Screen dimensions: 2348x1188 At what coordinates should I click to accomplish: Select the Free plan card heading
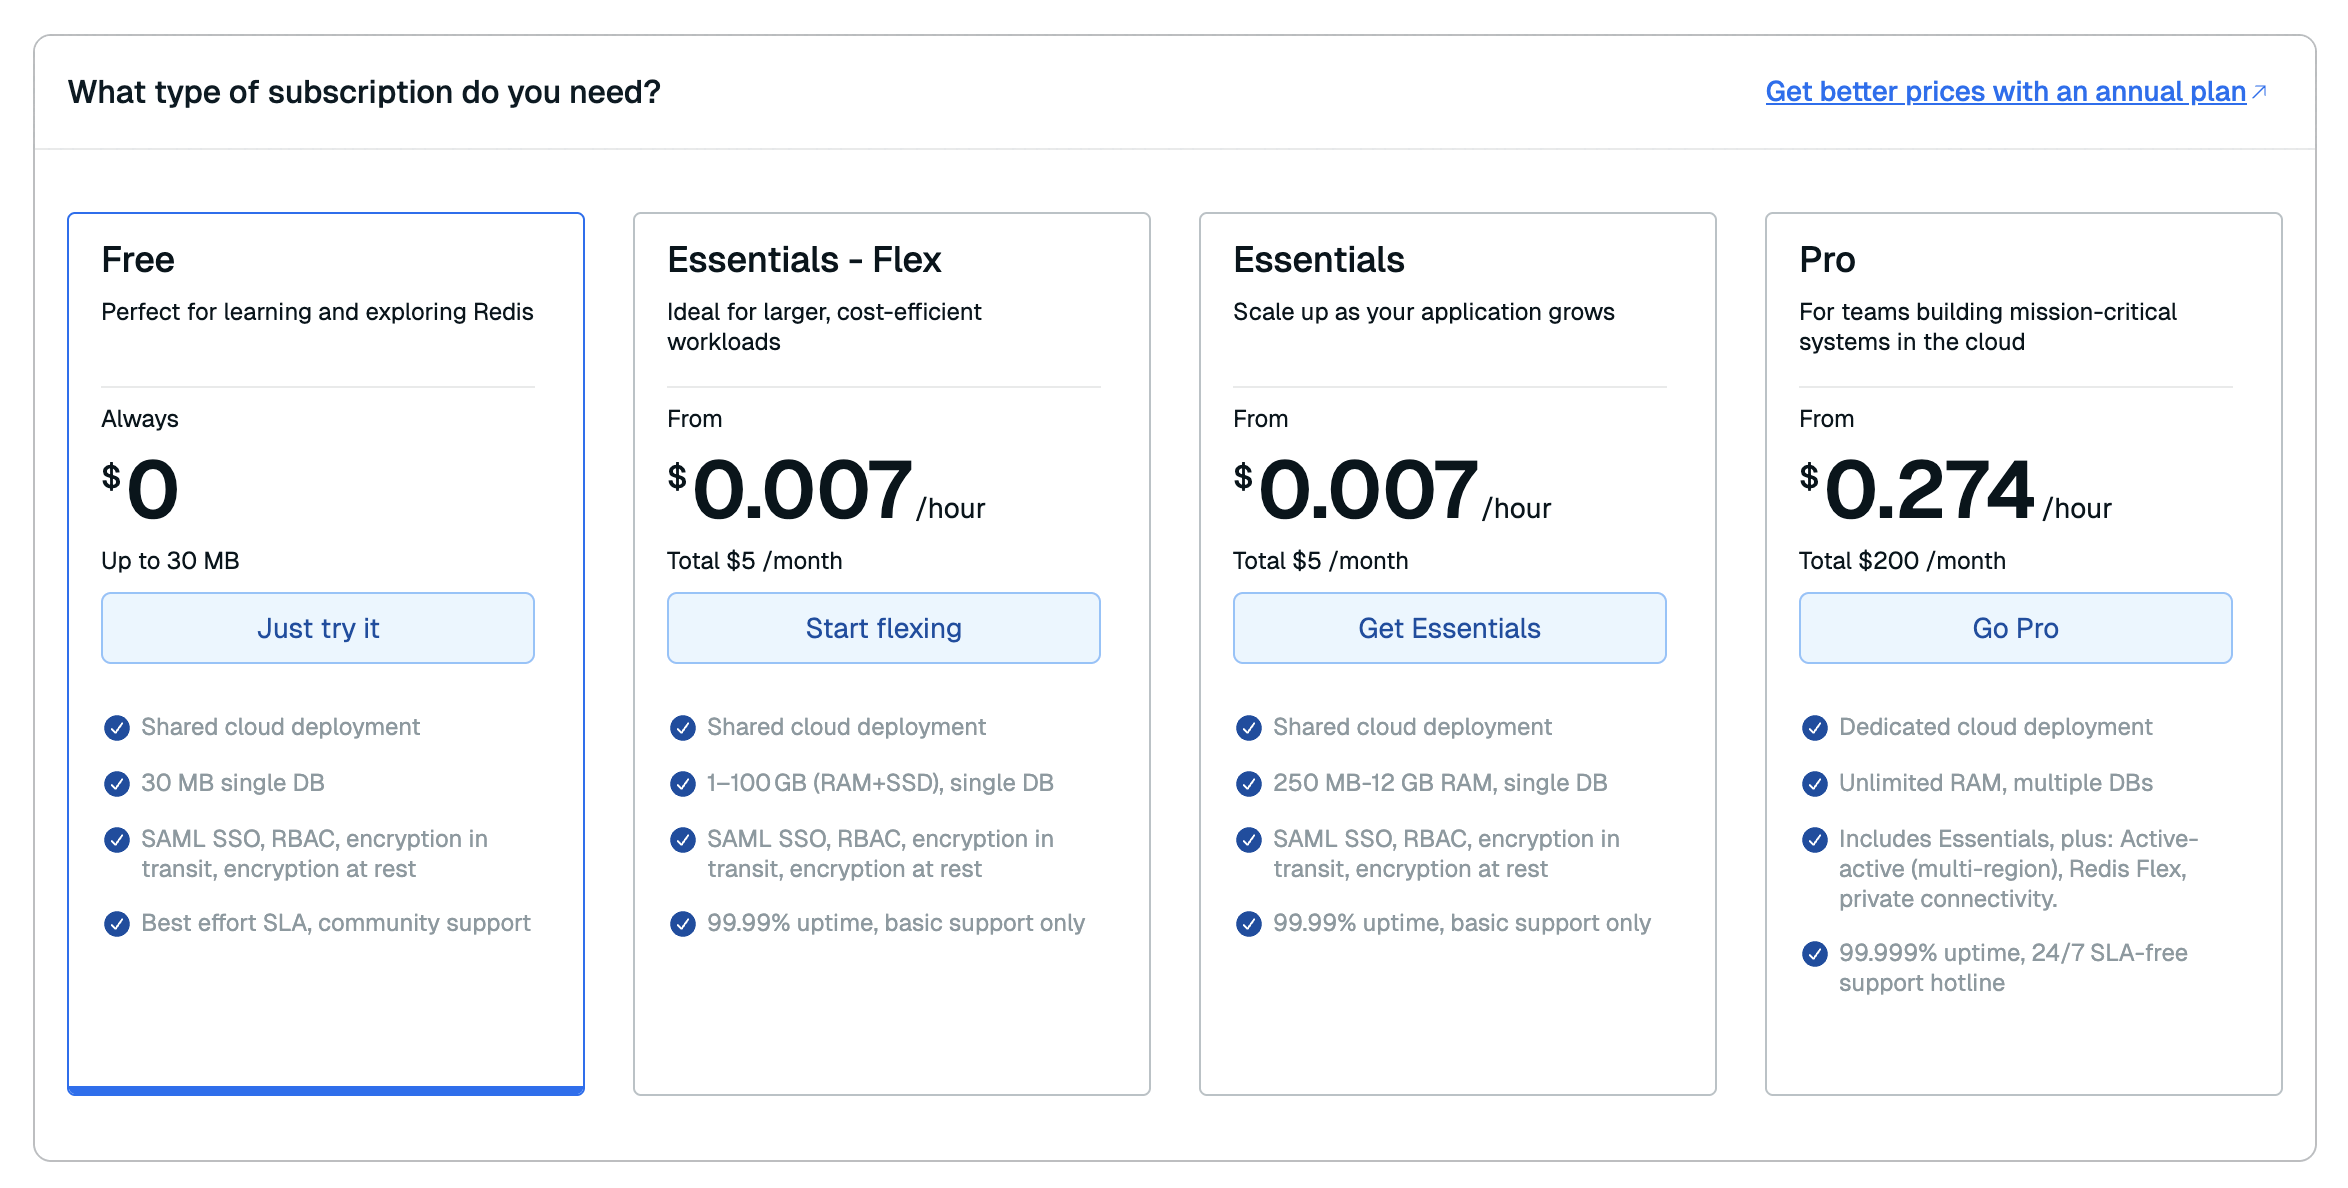pyautogui.click(x=138, y=260)
